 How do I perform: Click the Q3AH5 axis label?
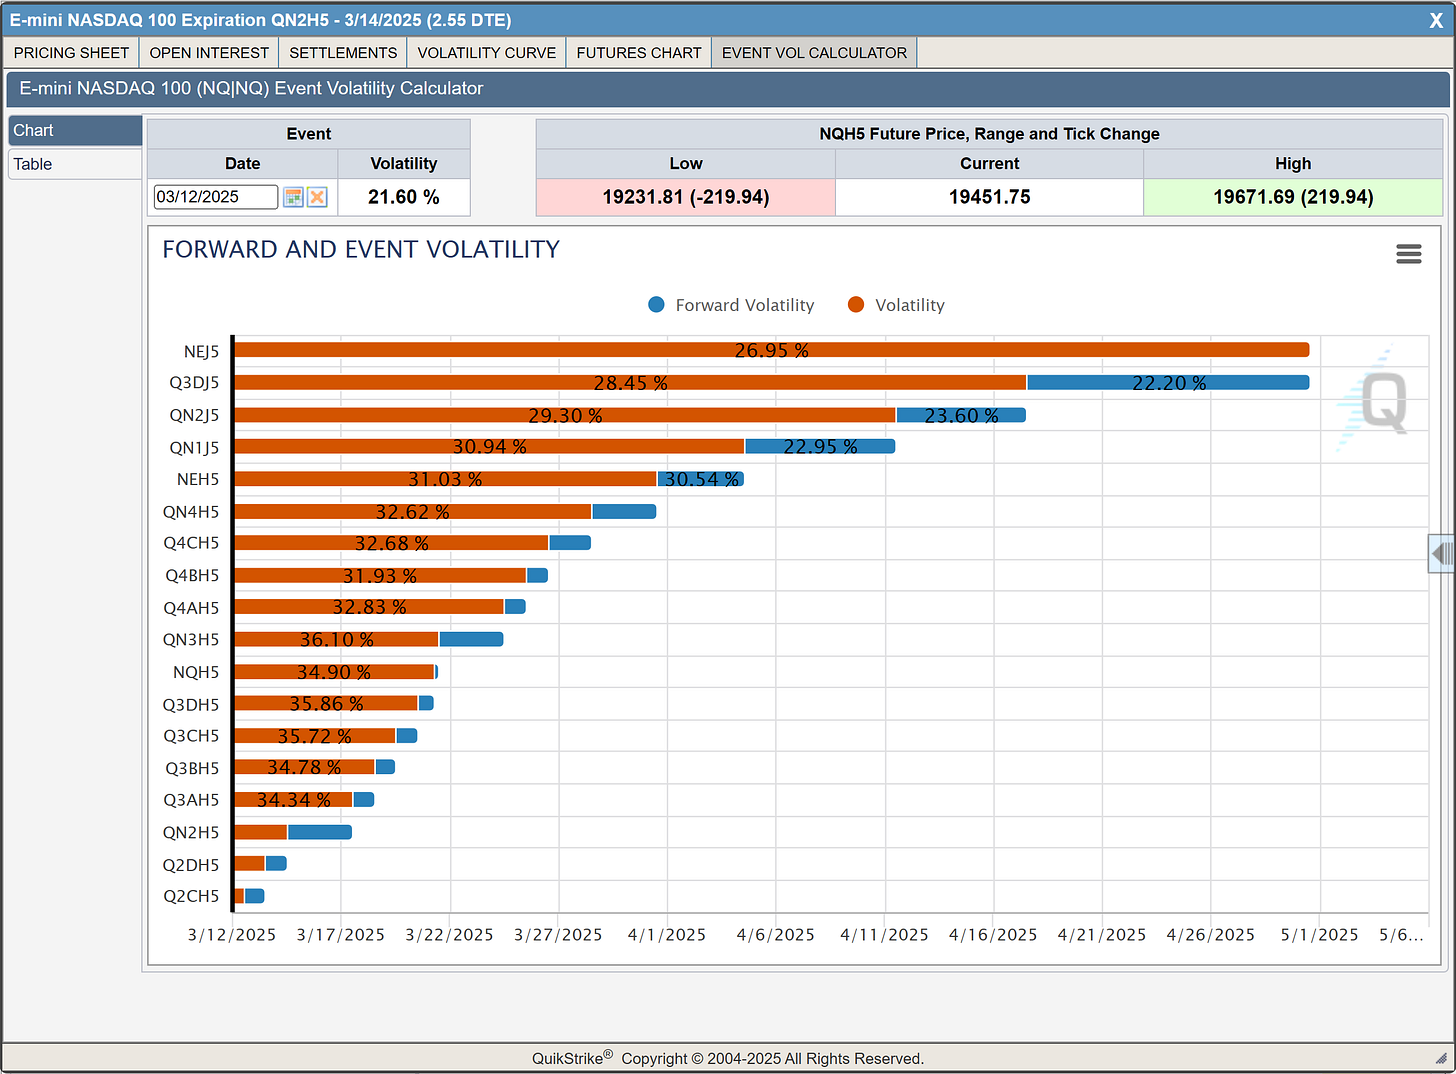click(x=192, y=800)
